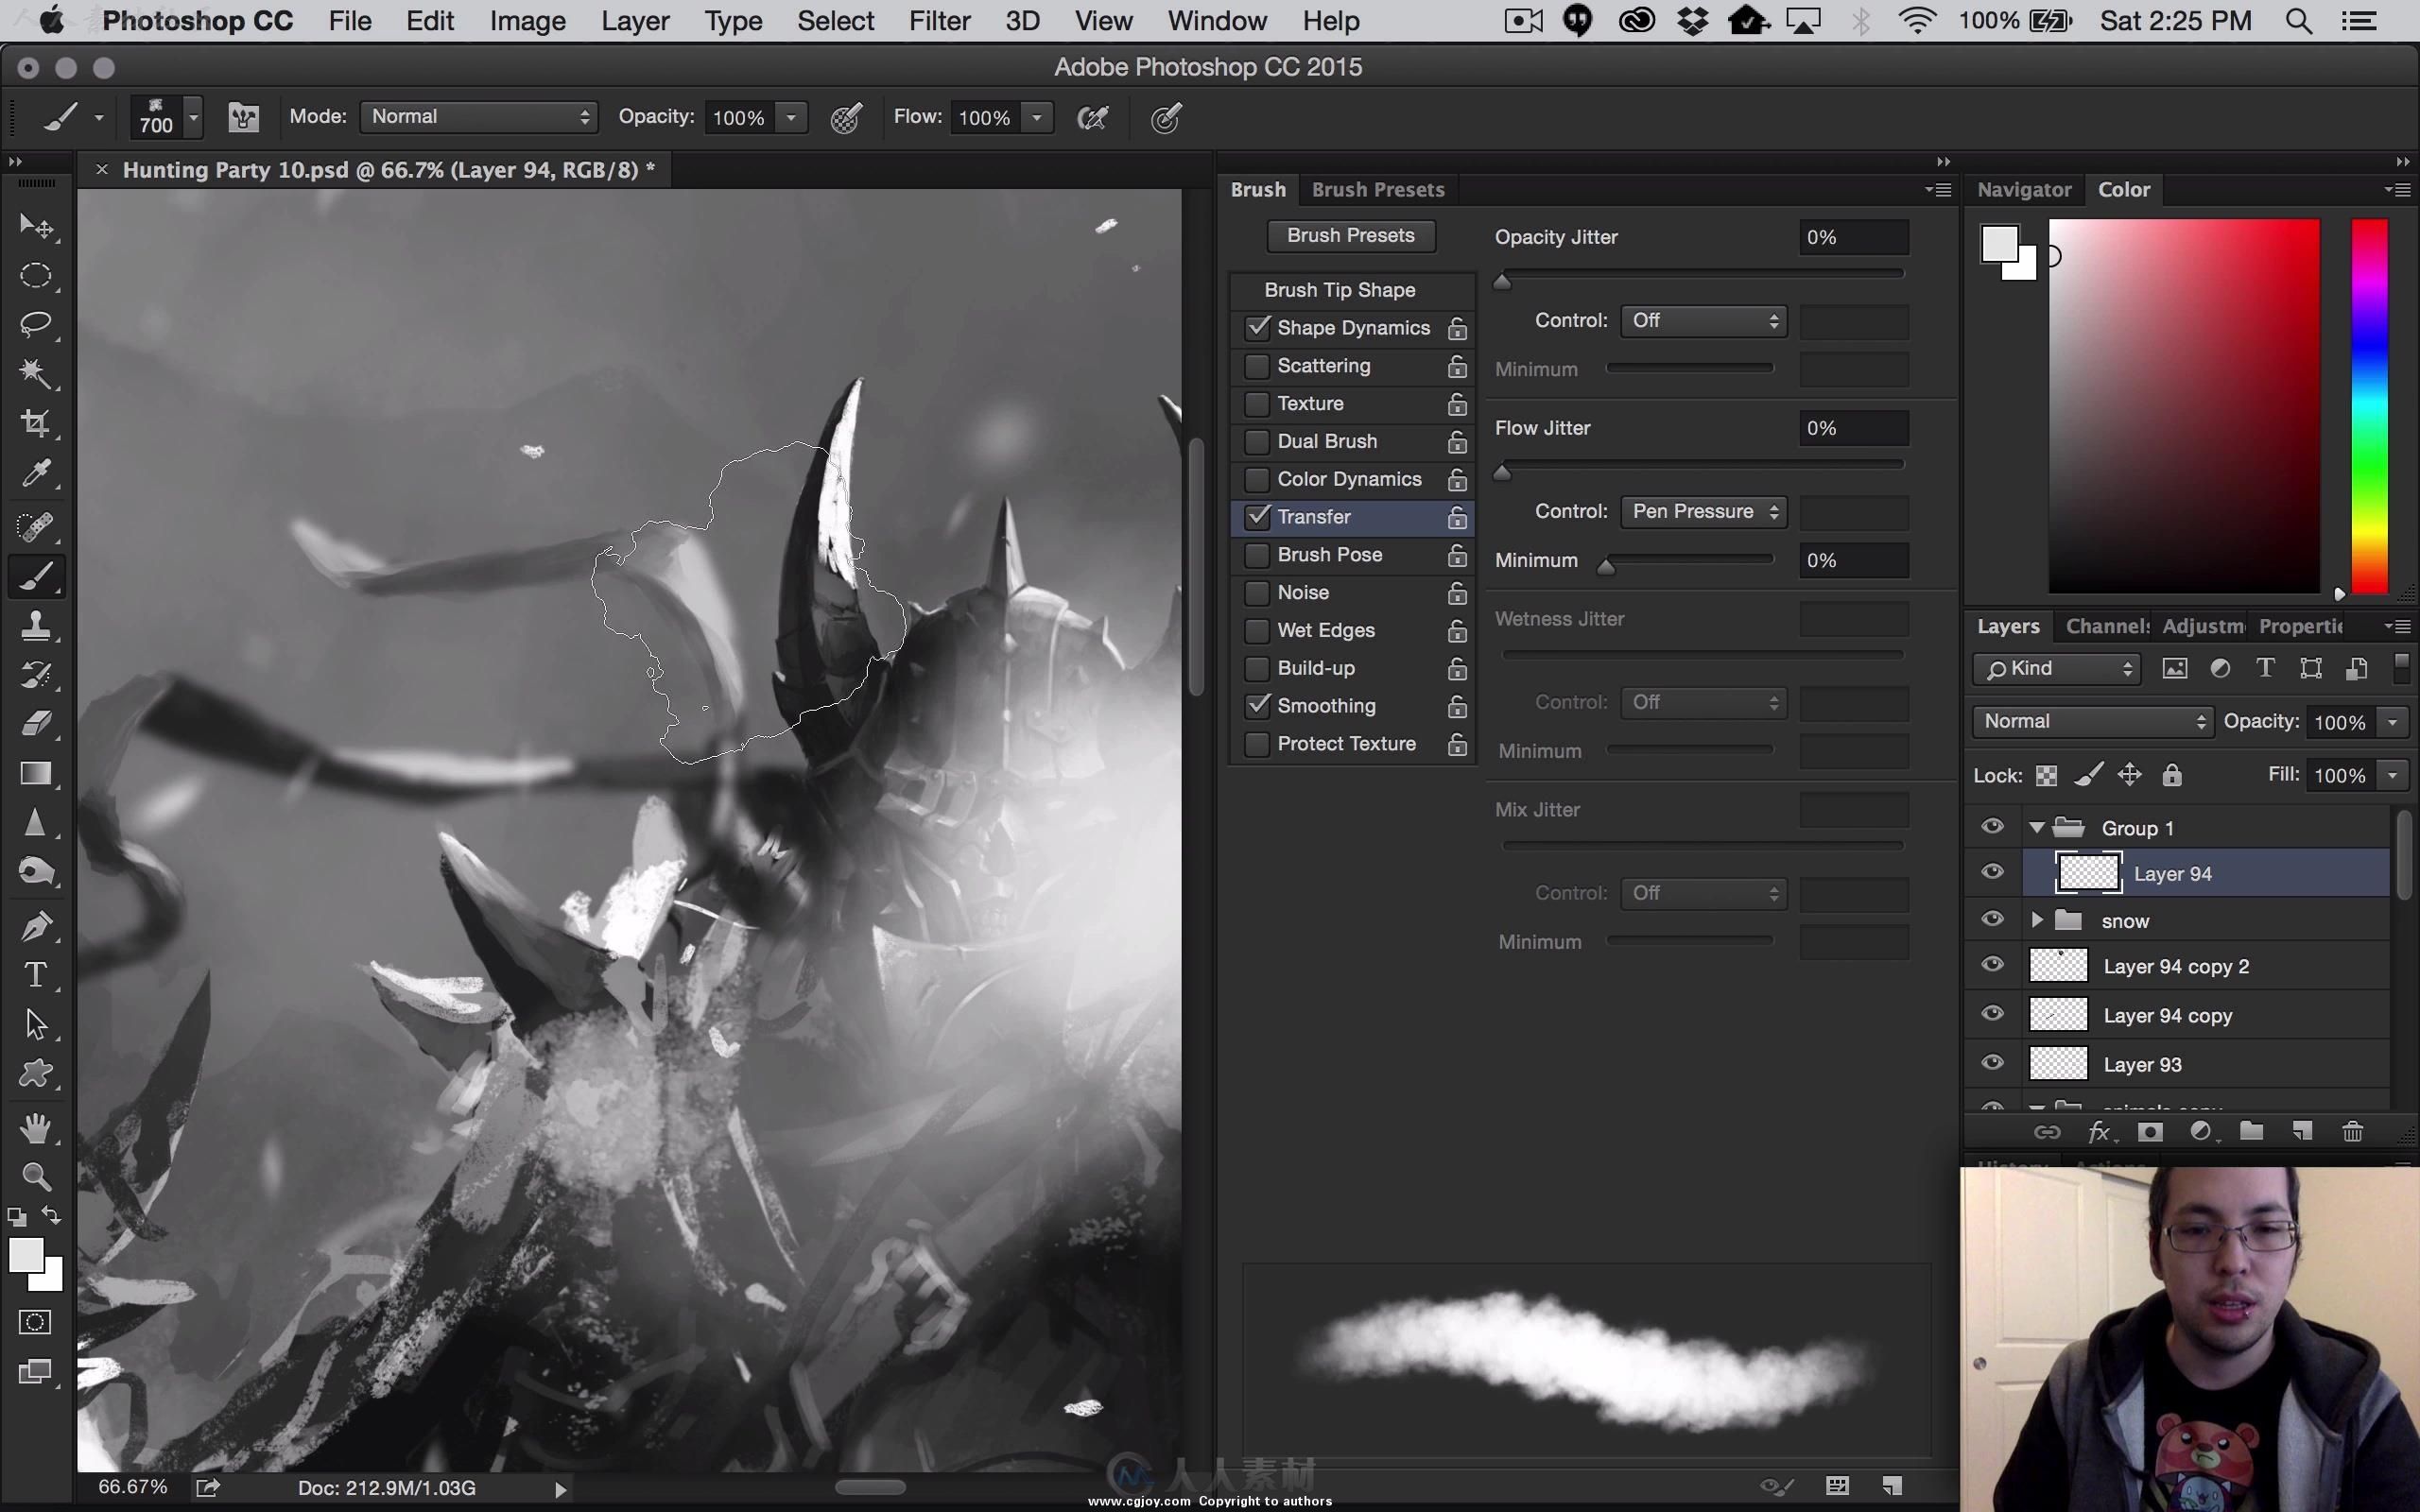Enable Scattering checkbox
This screenshot has height=1512, width=2420.
[x=1257, y=366]
